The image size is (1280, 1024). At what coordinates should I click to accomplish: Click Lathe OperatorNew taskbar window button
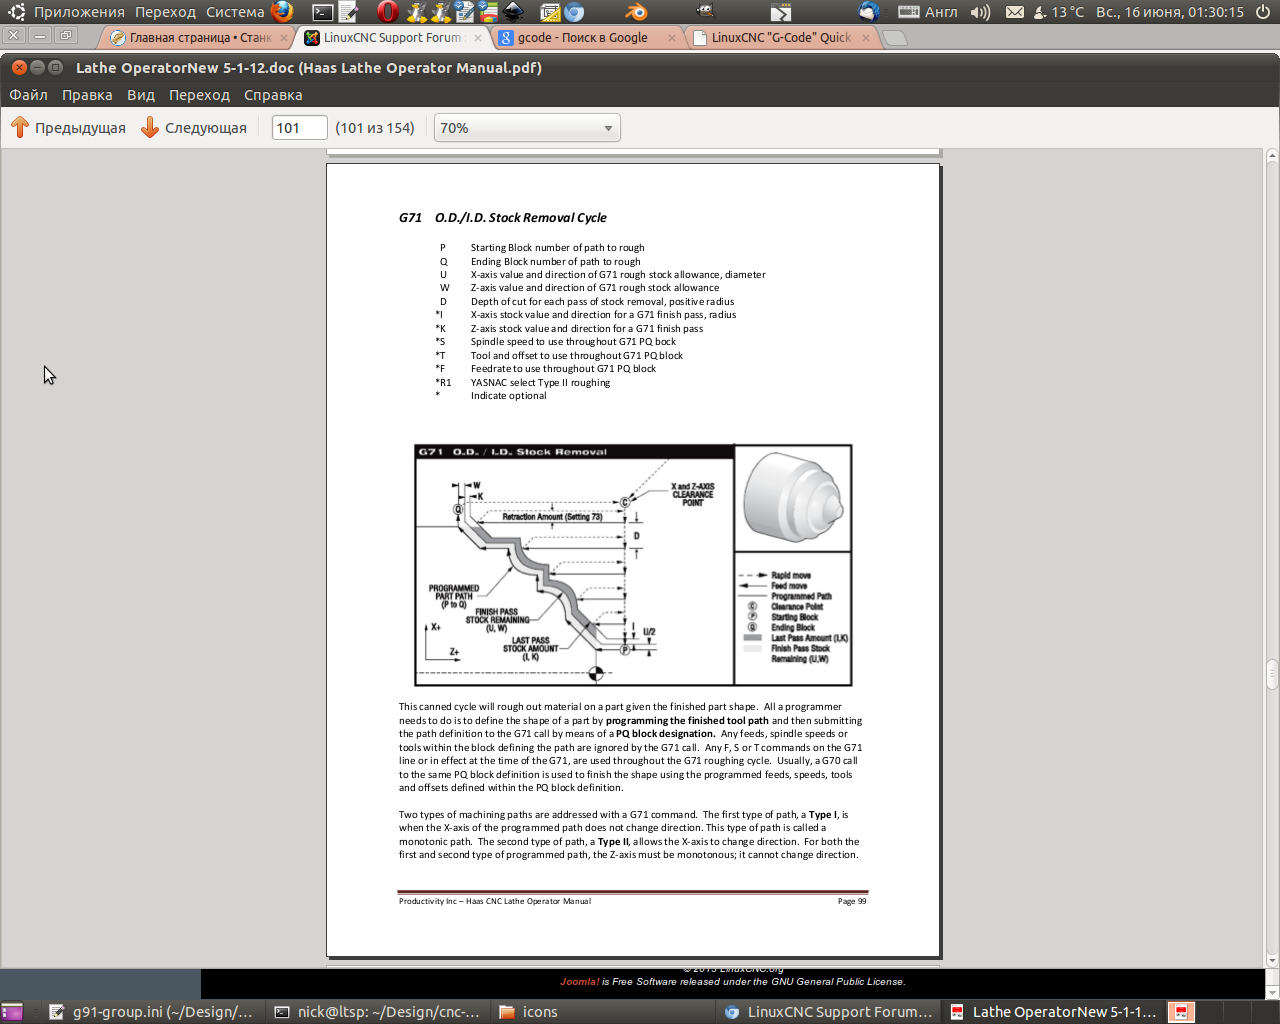click(x=1053, y=1012)
